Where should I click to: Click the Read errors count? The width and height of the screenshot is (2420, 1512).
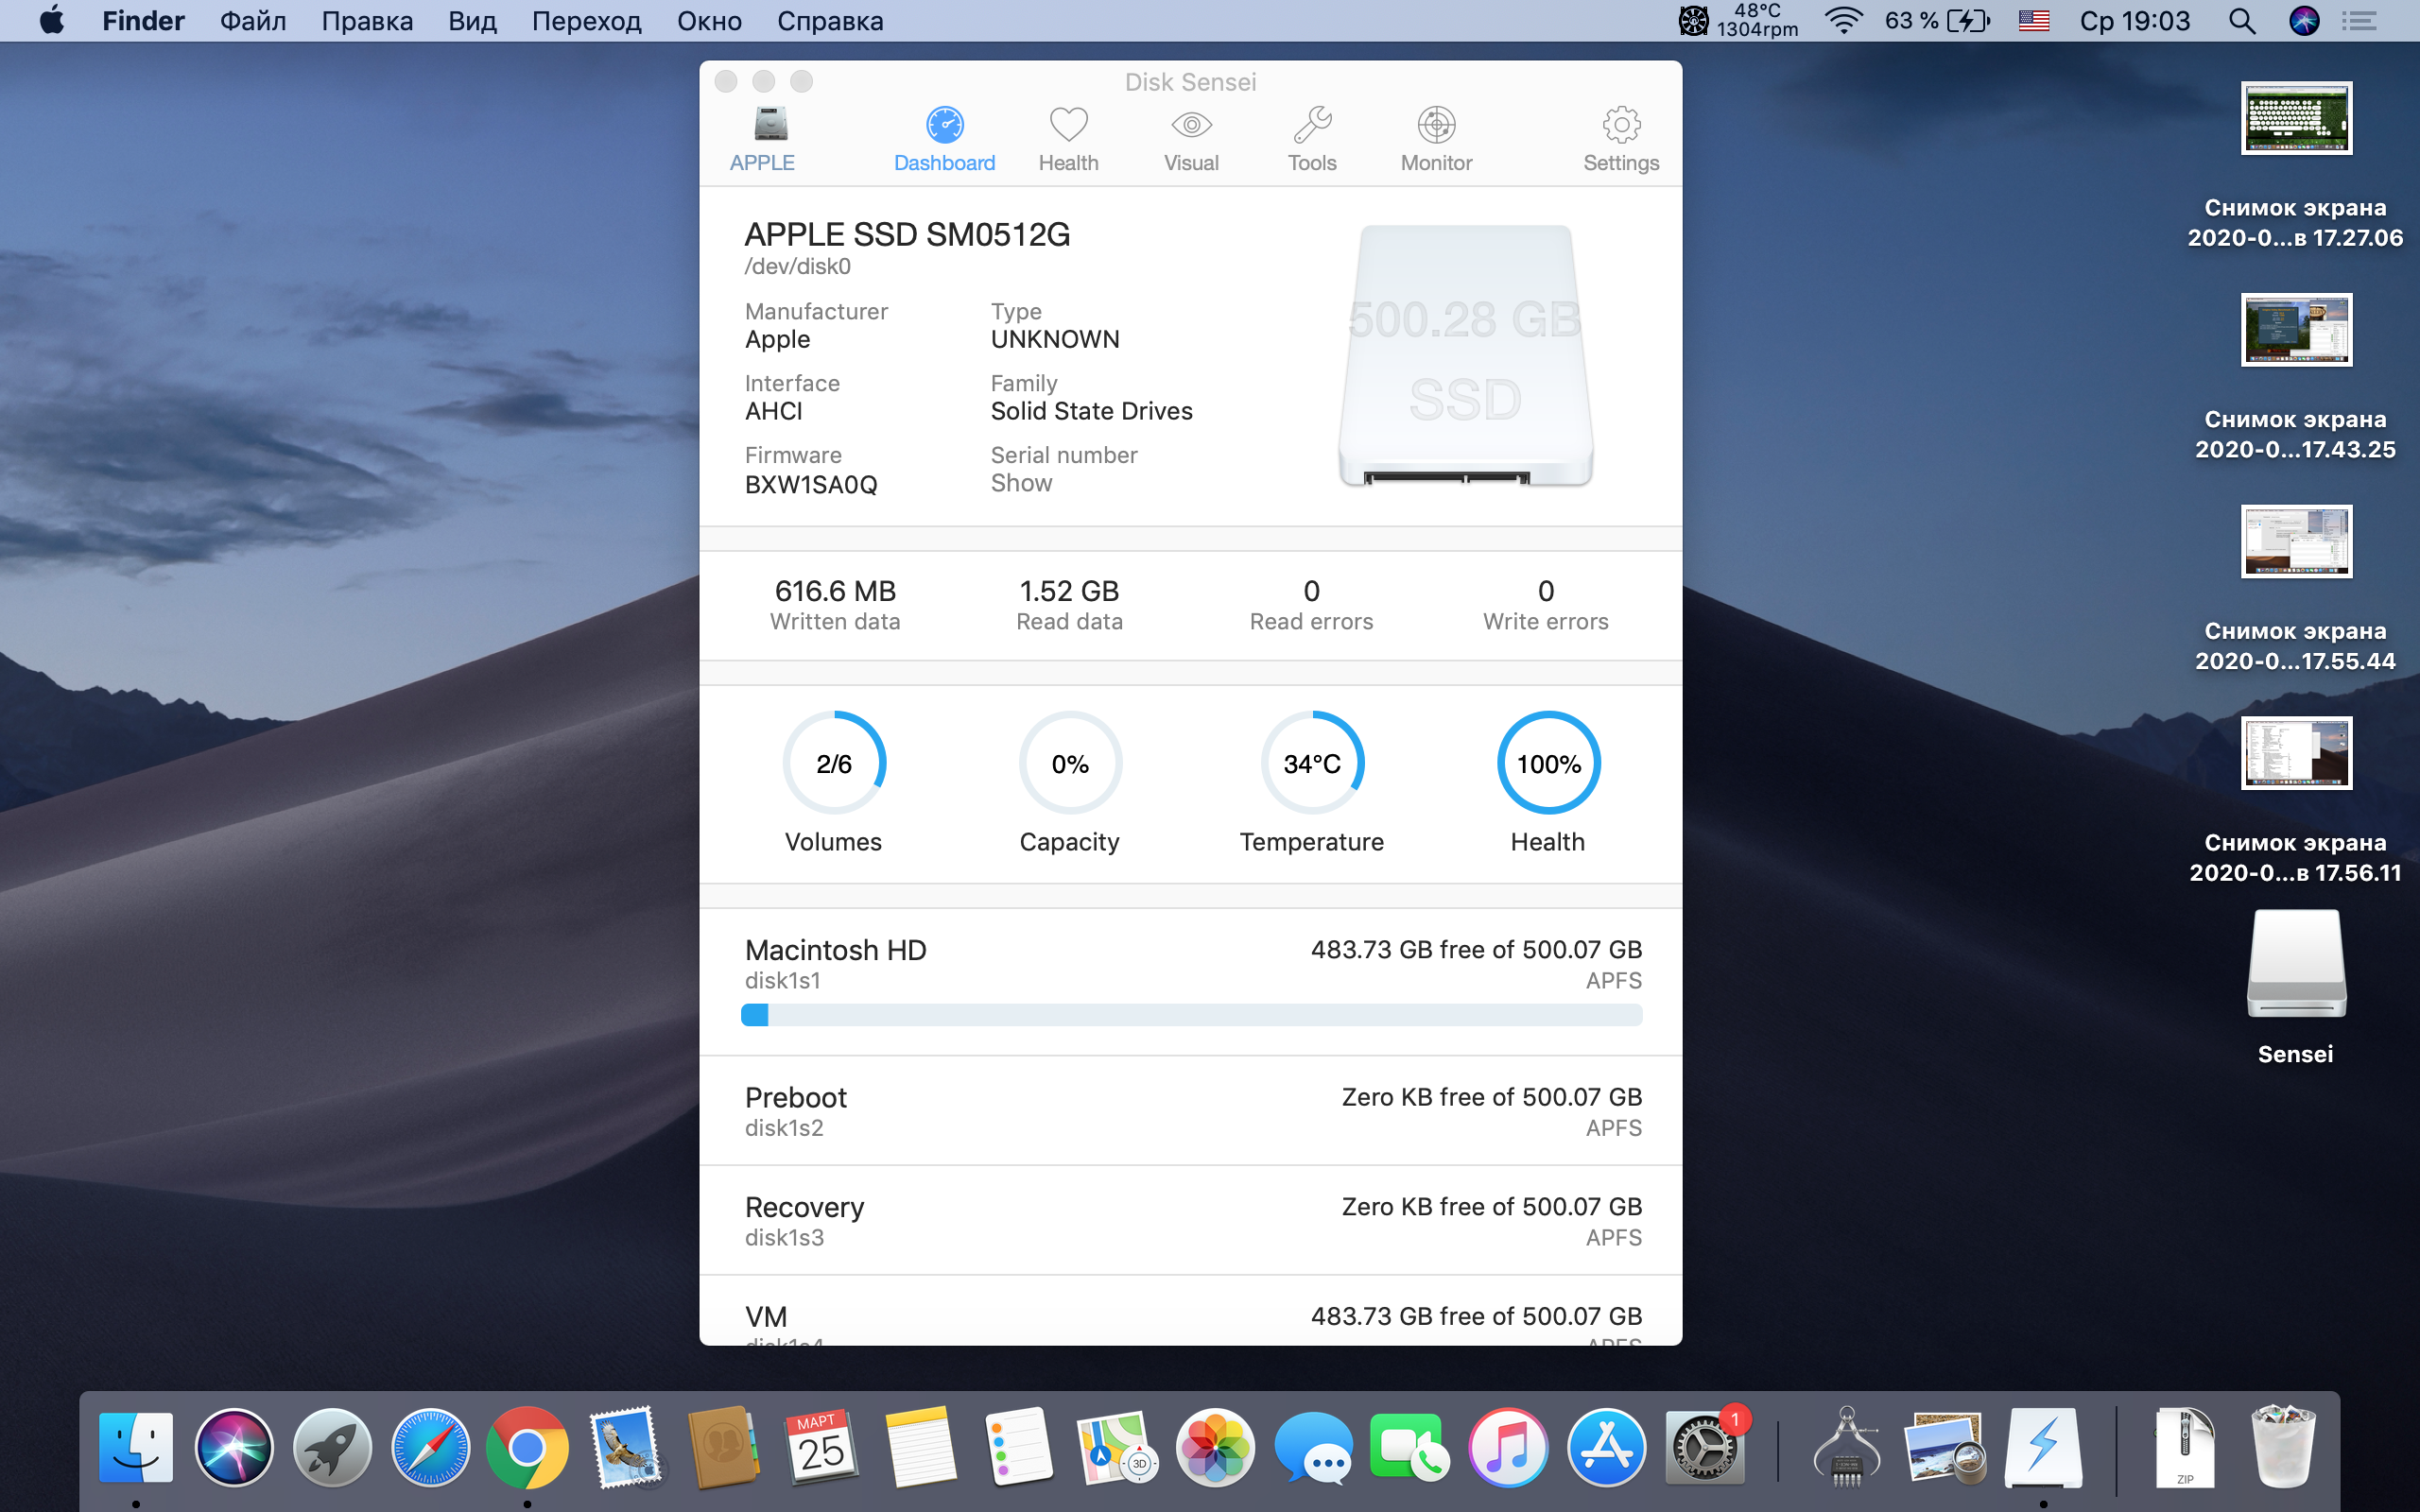(x=1311, y=591)
